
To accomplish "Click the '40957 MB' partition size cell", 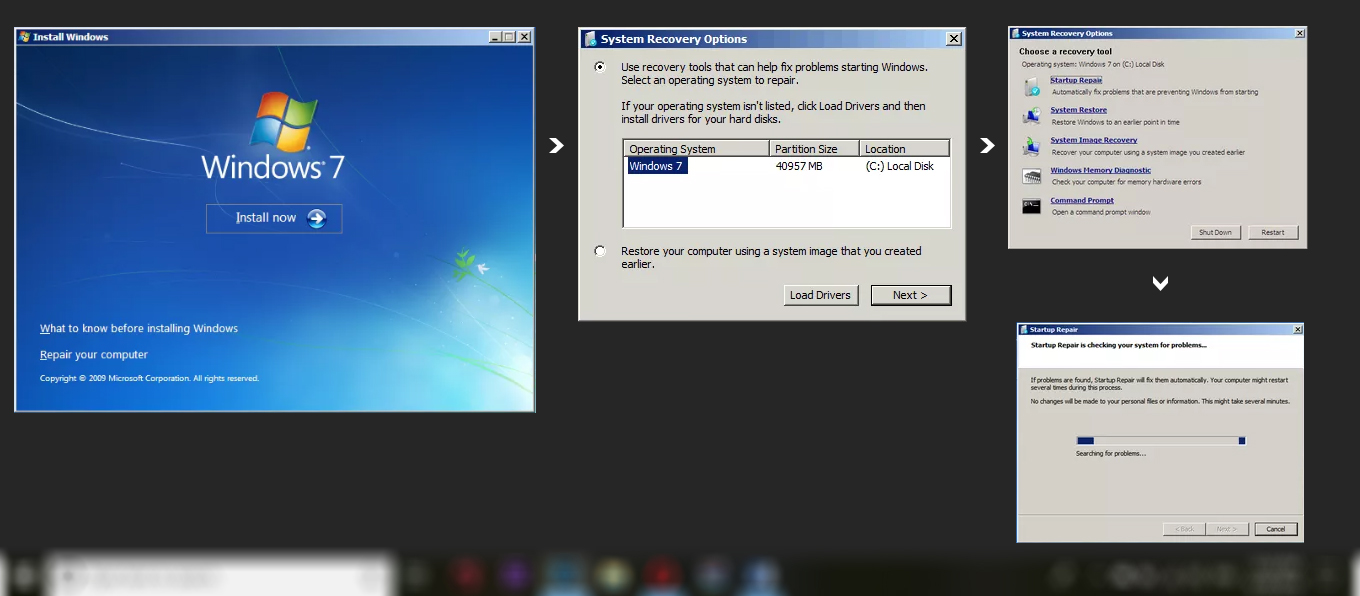I will 799,166.
